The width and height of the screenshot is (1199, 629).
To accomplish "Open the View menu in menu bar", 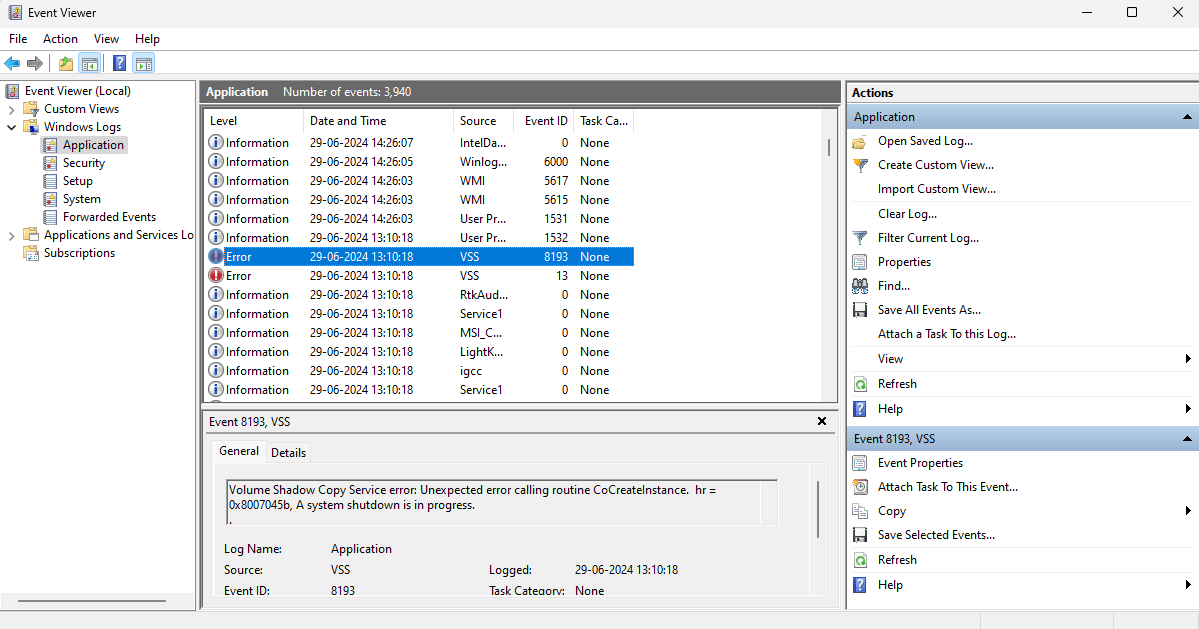I will [106, 39].
